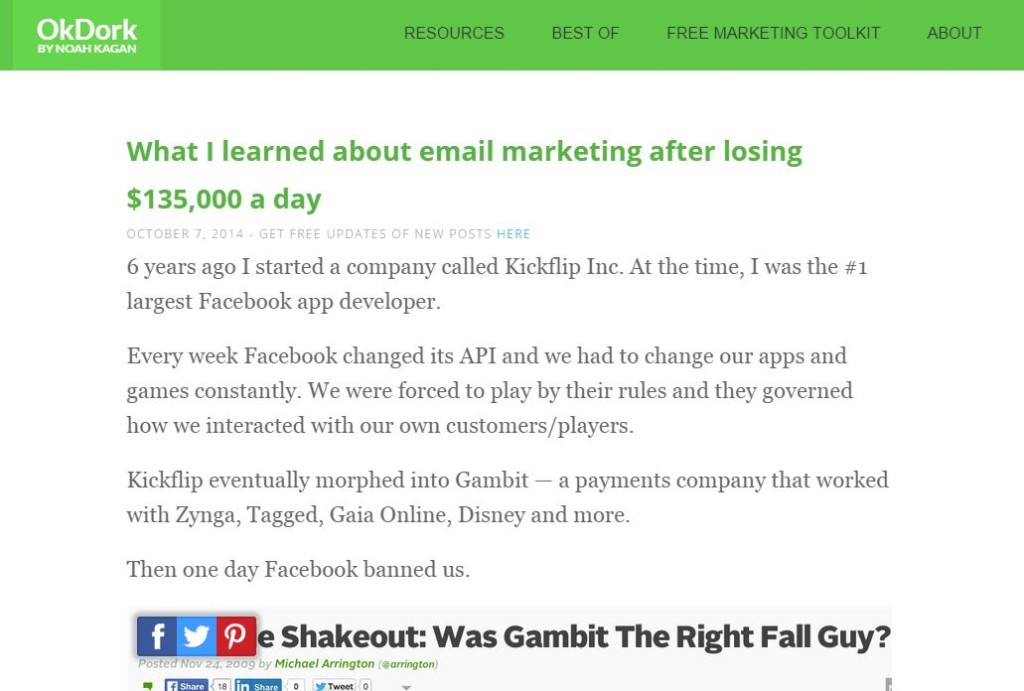Open the Best Of menu item
1024x691 pixels.
(585, 33)
